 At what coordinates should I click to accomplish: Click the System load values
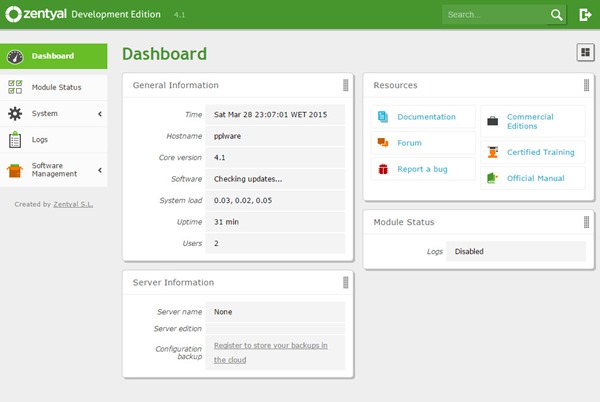pyautogui.click(x=243, y=200)
